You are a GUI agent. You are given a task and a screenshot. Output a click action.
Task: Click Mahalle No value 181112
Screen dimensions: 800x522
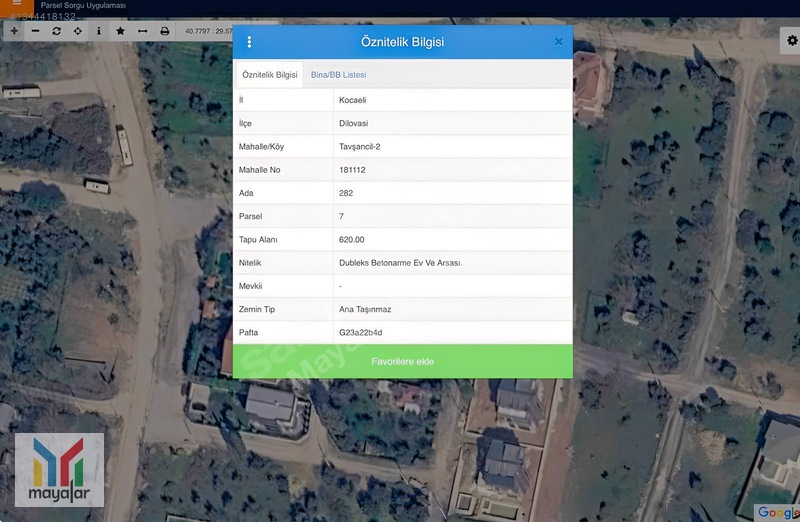pyautogui.click(x=352, y=170)
